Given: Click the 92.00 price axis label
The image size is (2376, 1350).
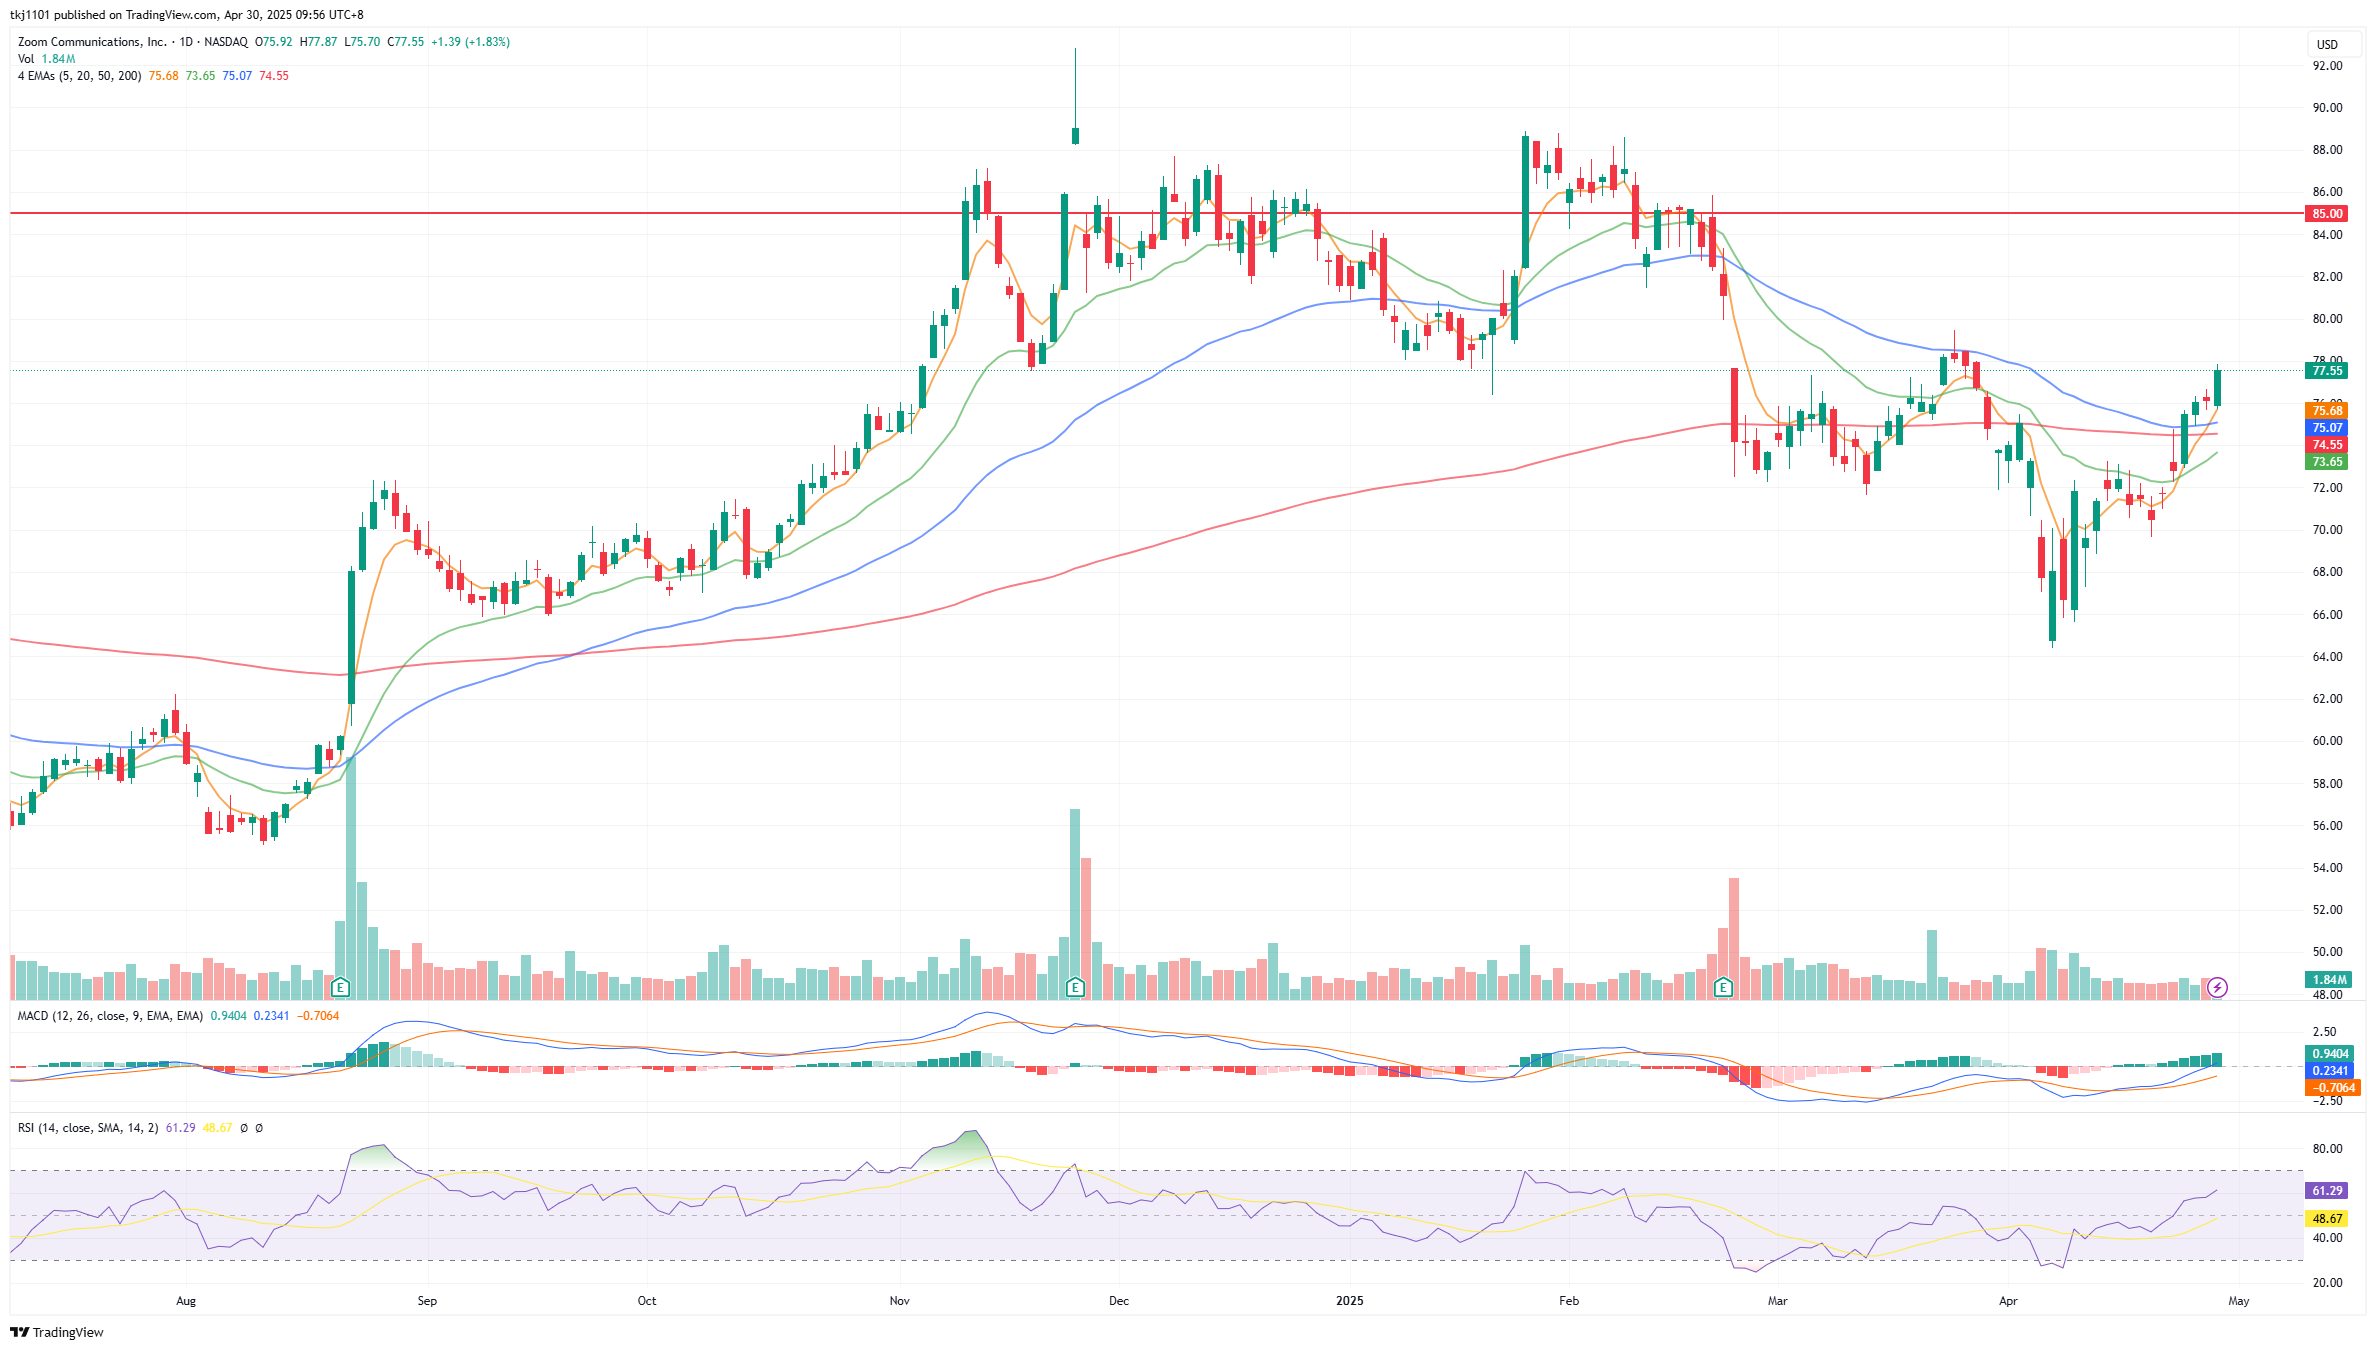Looking at the screenshot, I should (2327, 66).
